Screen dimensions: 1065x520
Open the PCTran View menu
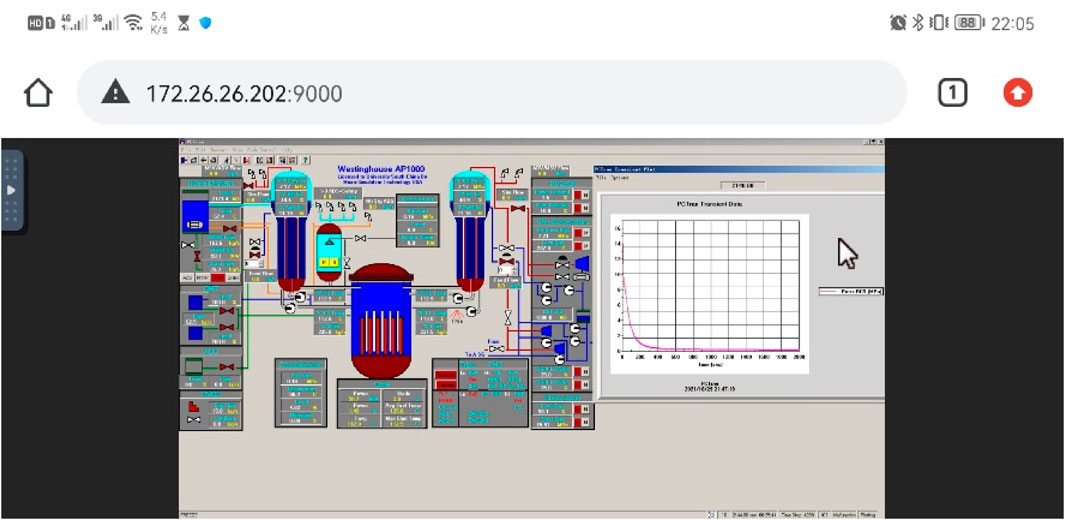pos(237,149)
